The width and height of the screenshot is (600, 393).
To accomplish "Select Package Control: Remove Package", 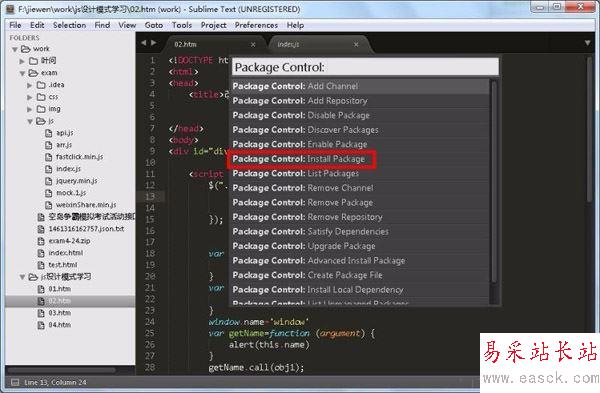I will (360, 202).
